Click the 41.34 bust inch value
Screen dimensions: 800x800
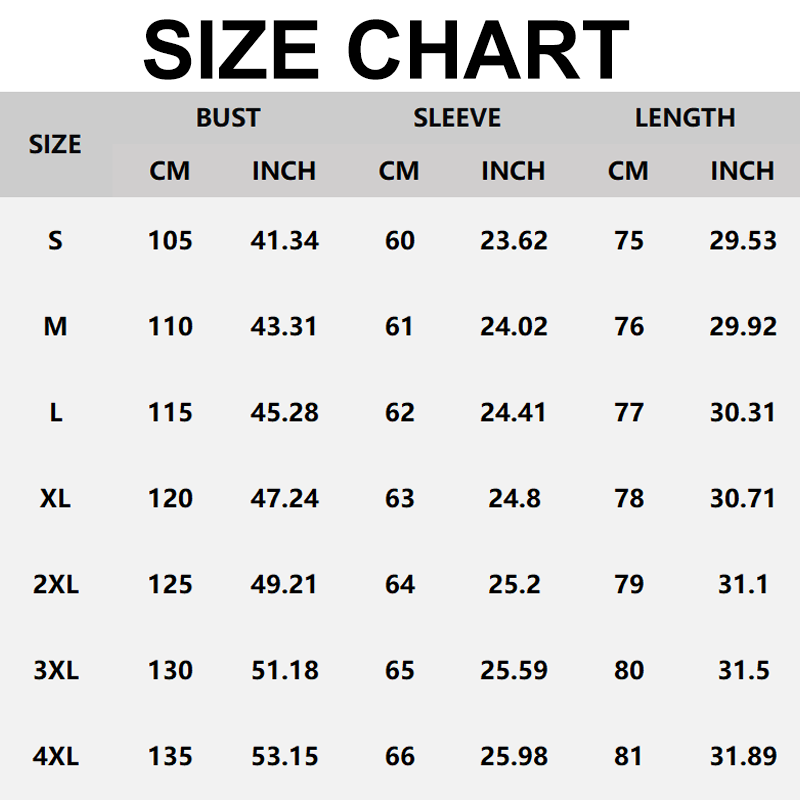[284, 241]
